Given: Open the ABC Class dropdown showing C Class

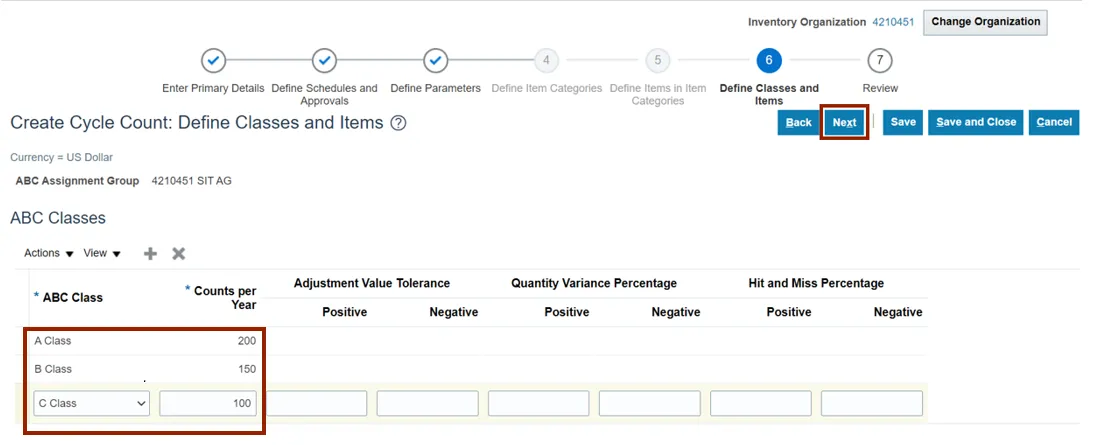Looking at the screenshot, I should pos(91,404).
